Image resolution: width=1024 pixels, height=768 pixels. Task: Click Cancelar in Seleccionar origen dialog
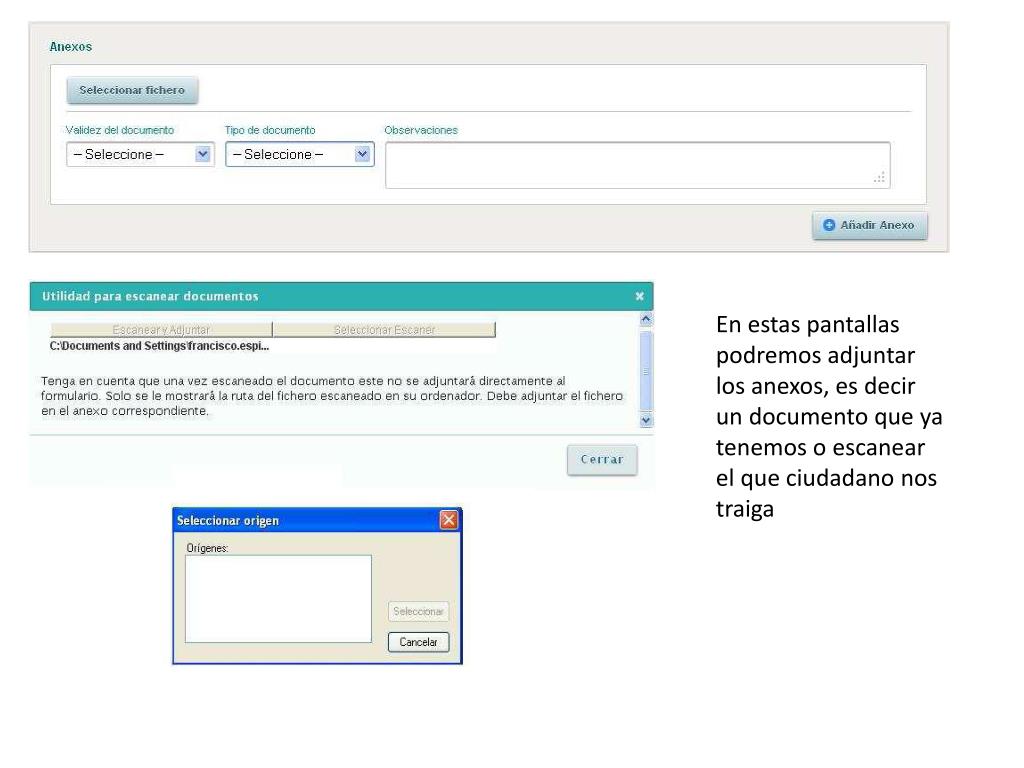418,642
